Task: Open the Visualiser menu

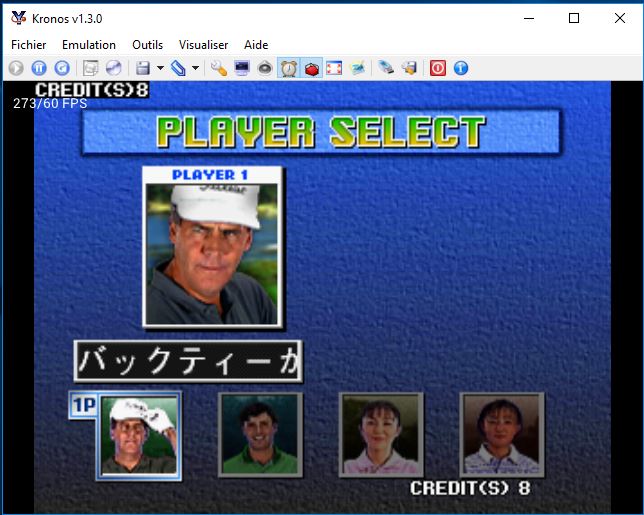Action: pos(203,45)
